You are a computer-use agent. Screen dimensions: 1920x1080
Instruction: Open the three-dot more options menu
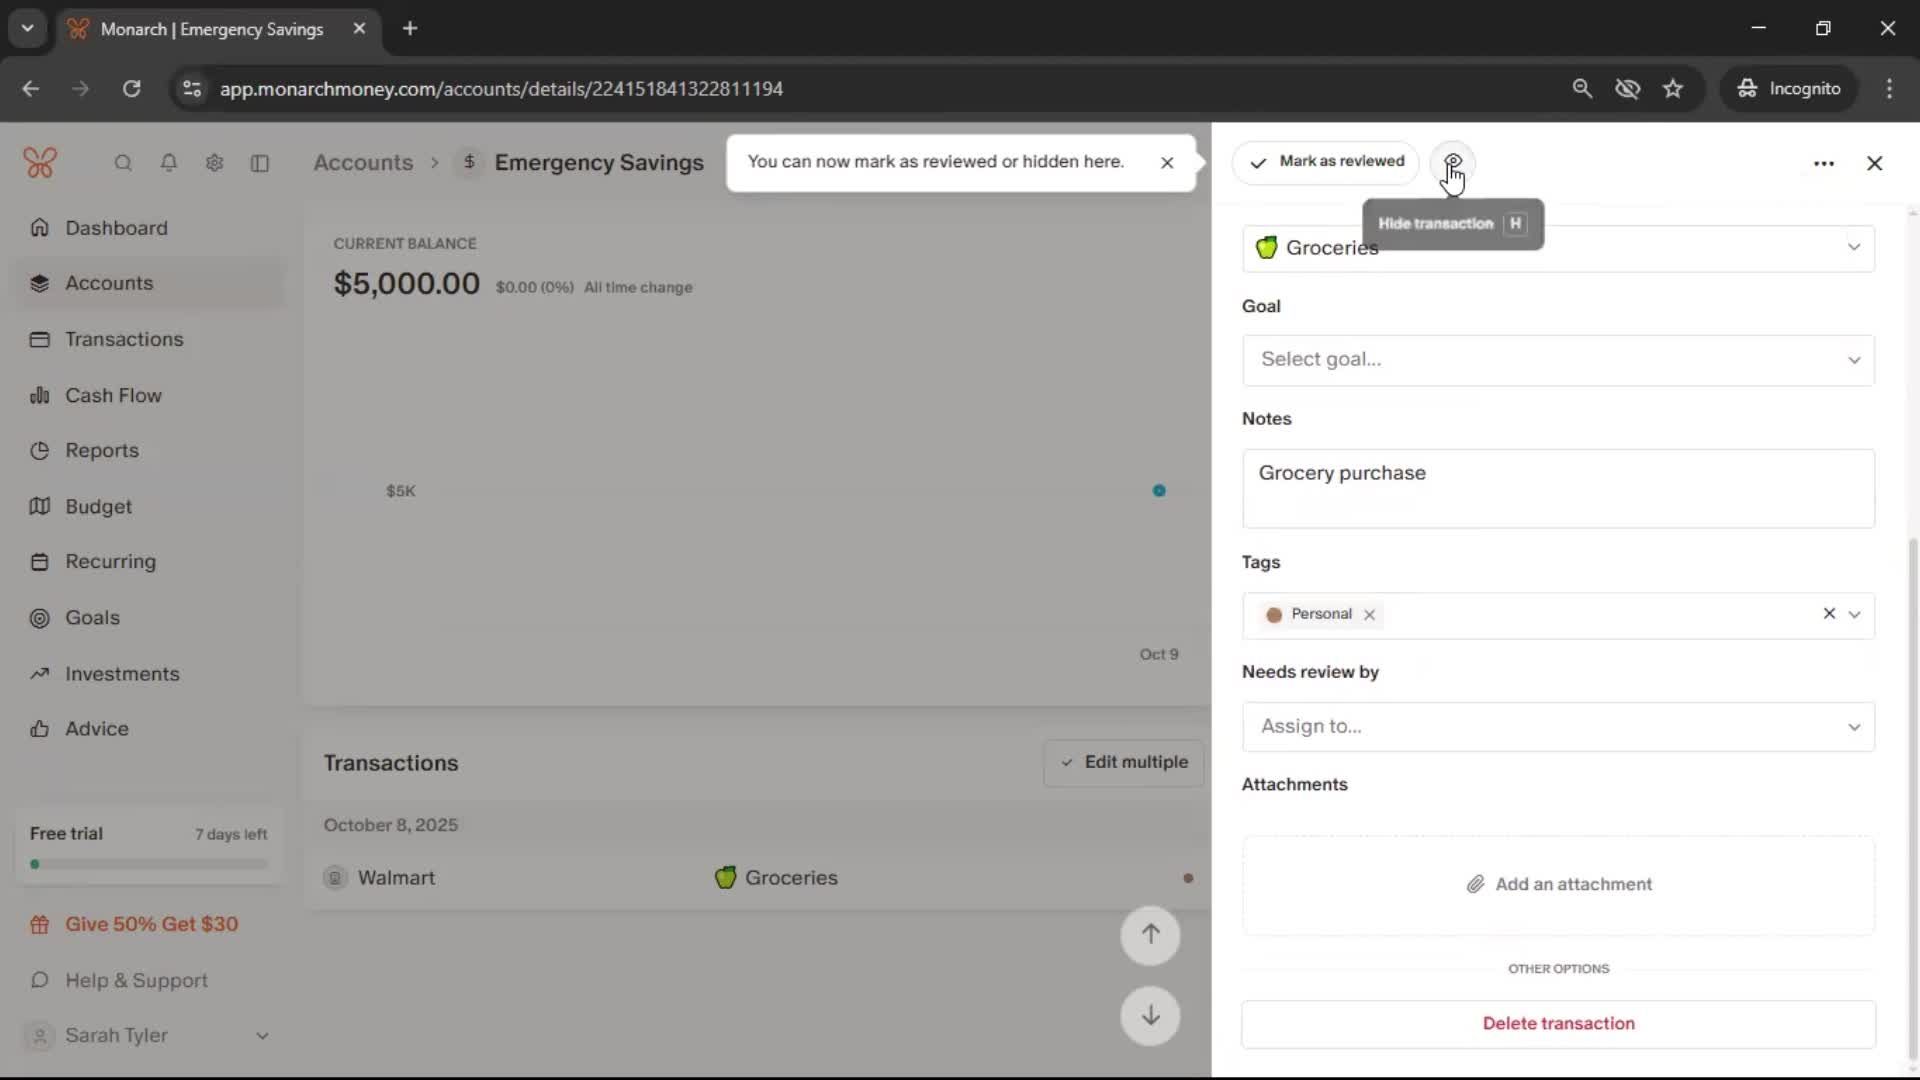click(1823, 163)
